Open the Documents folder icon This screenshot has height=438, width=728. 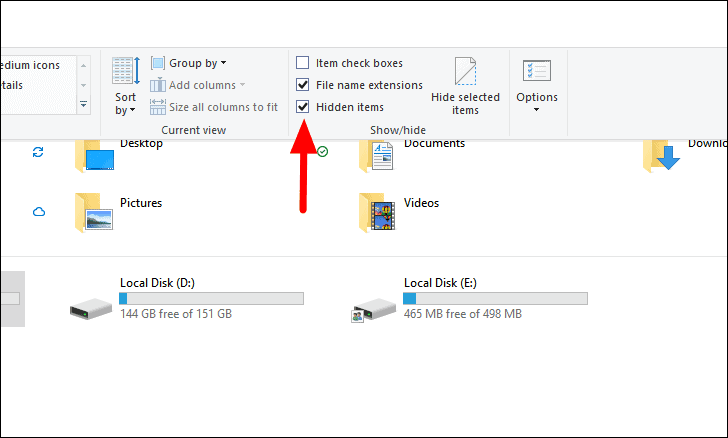tap(377, 157)
